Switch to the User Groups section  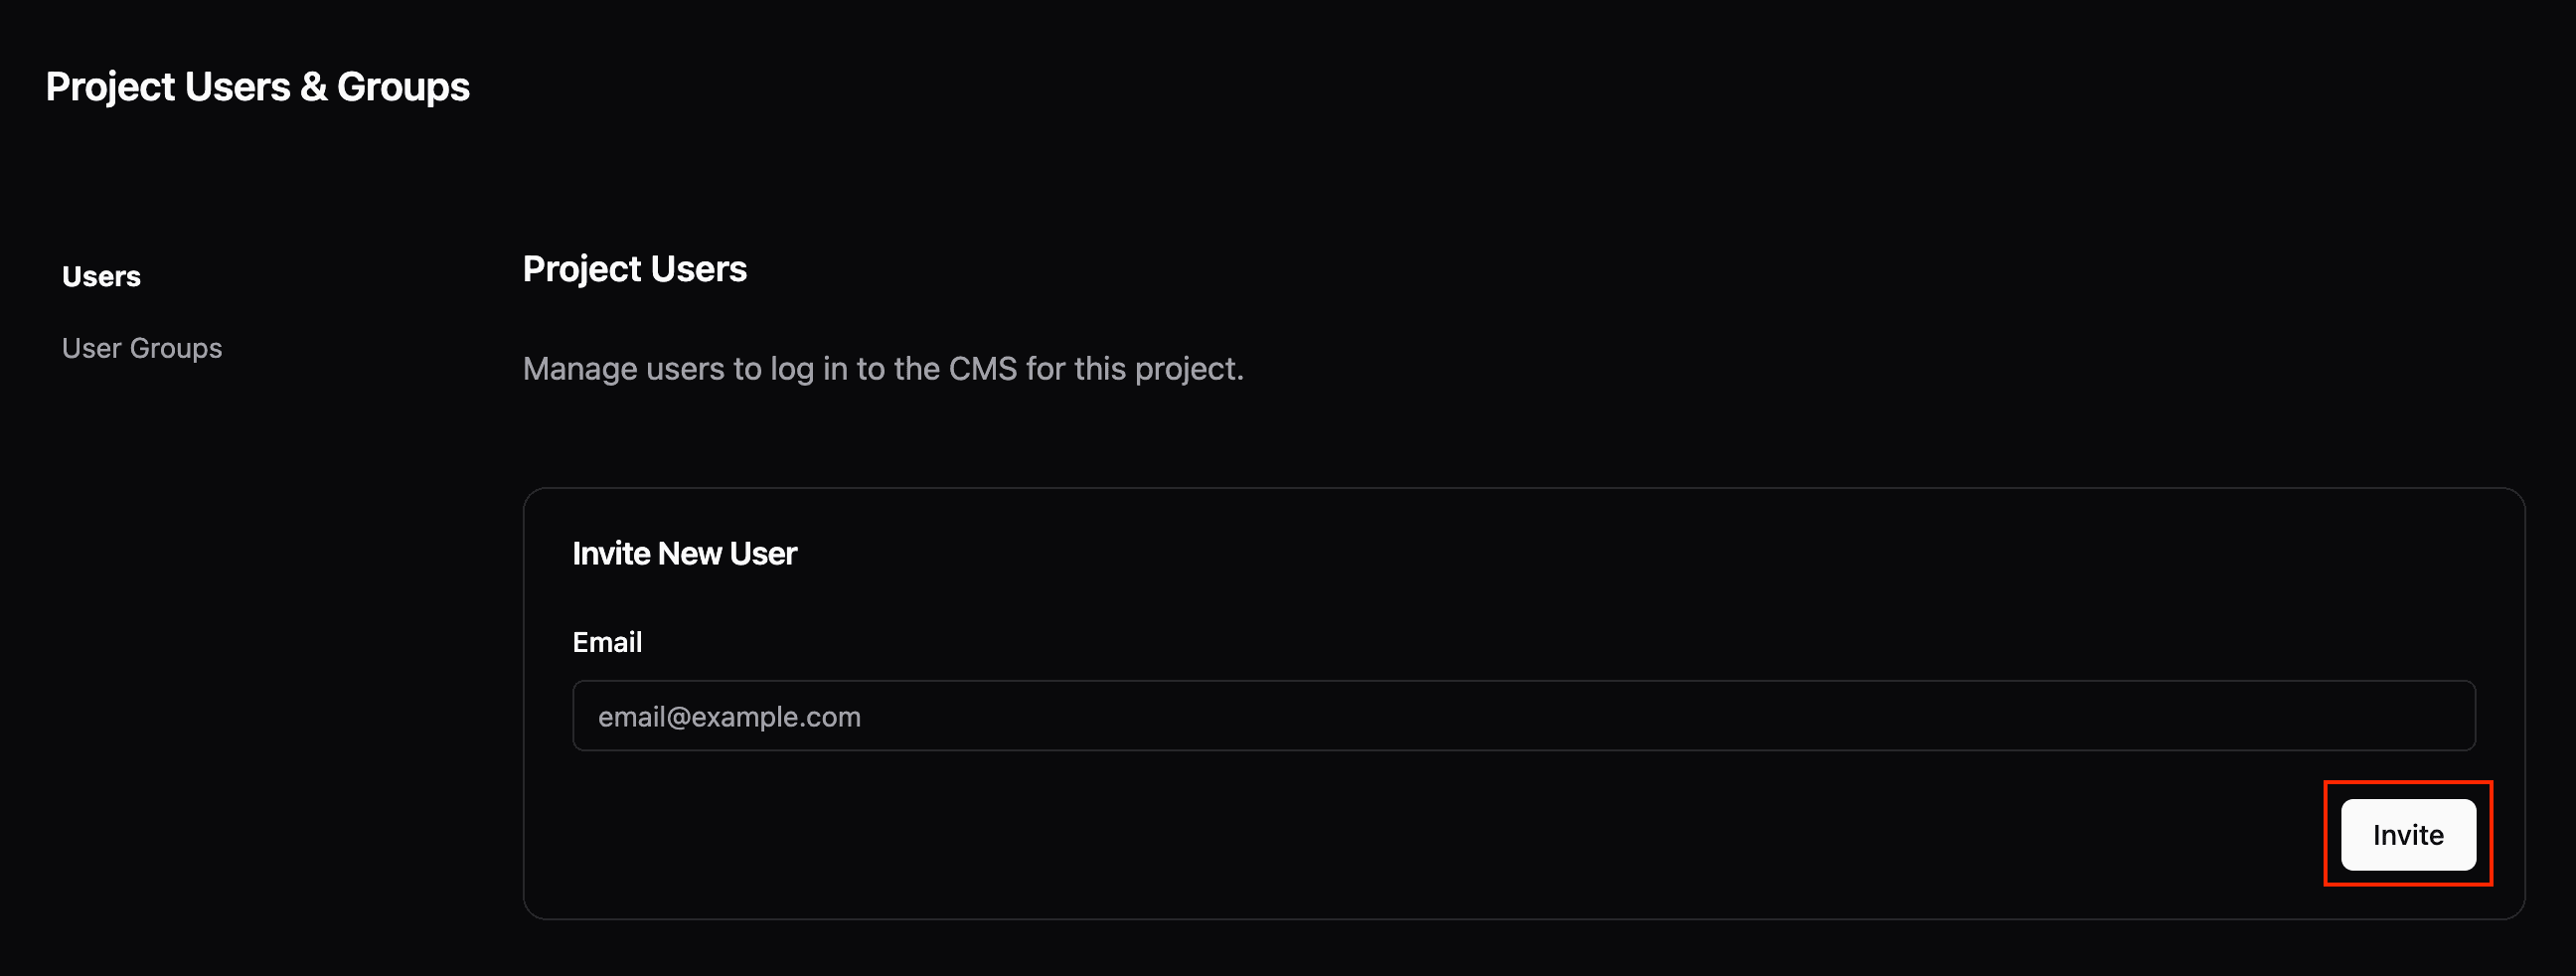pos(142,348)
